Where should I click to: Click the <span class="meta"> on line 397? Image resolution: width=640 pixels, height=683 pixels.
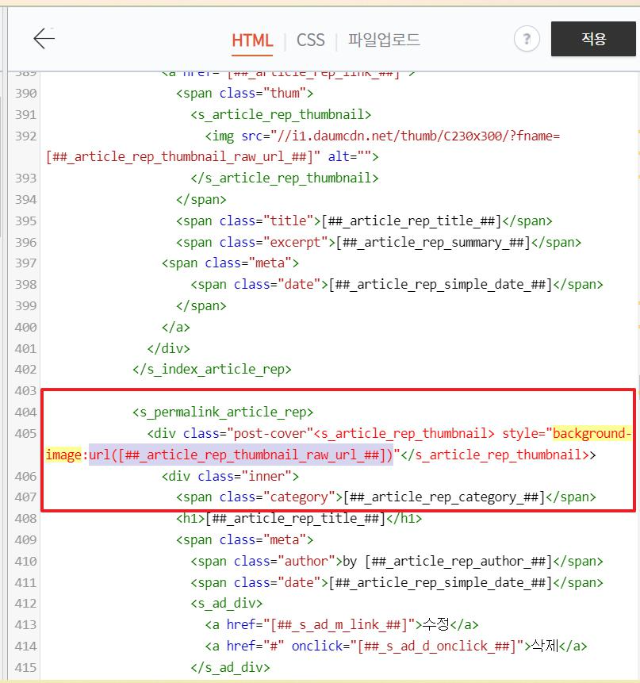230,263
